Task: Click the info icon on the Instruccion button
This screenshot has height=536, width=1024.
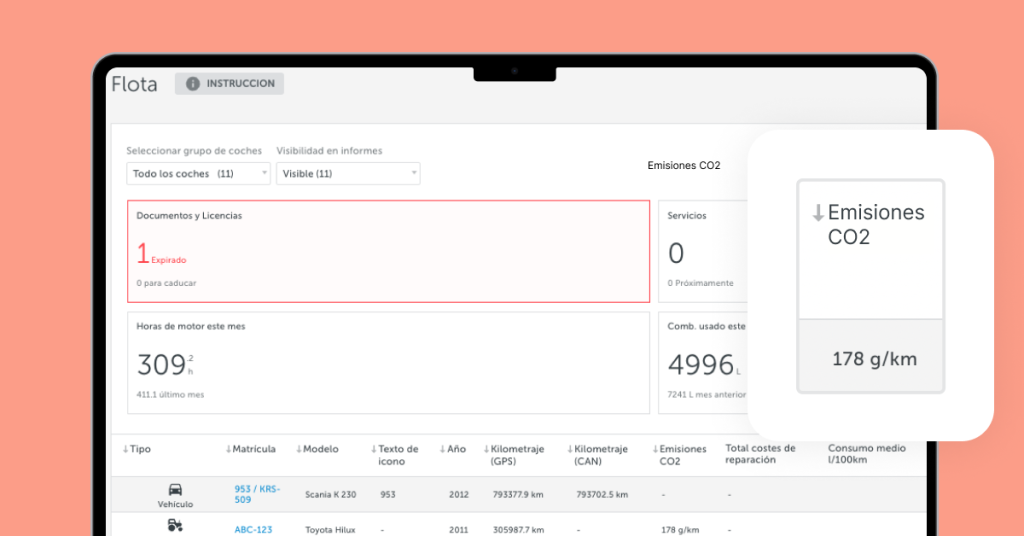Action: coord(193,84)
